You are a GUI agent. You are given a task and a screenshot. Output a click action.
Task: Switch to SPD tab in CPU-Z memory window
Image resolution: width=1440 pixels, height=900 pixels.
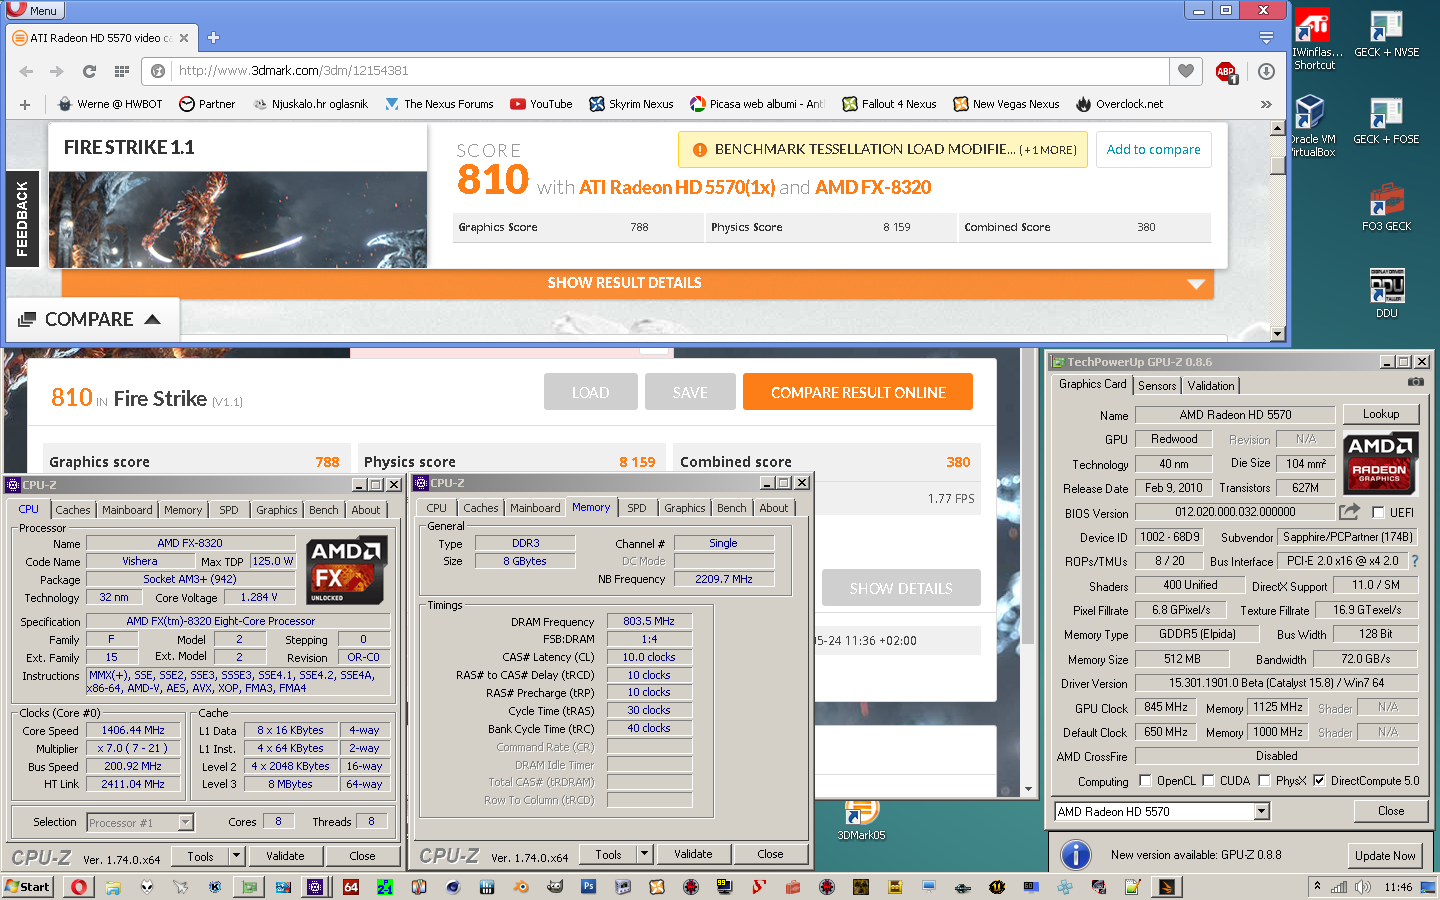click(636, 508)
